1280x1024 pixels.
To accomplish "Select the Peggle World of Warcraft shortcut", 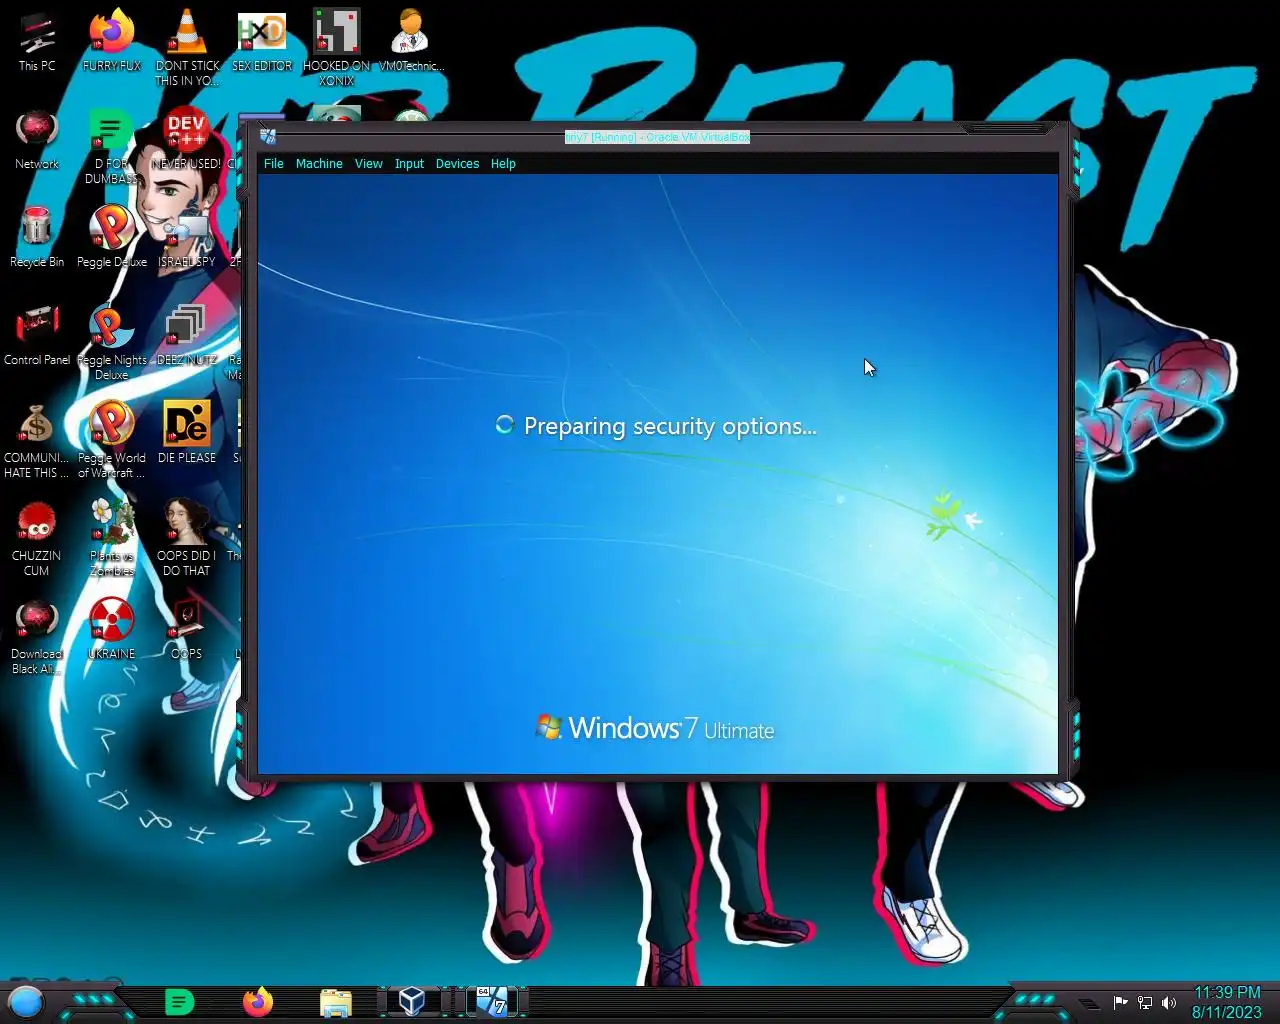I will pos(112,440).
